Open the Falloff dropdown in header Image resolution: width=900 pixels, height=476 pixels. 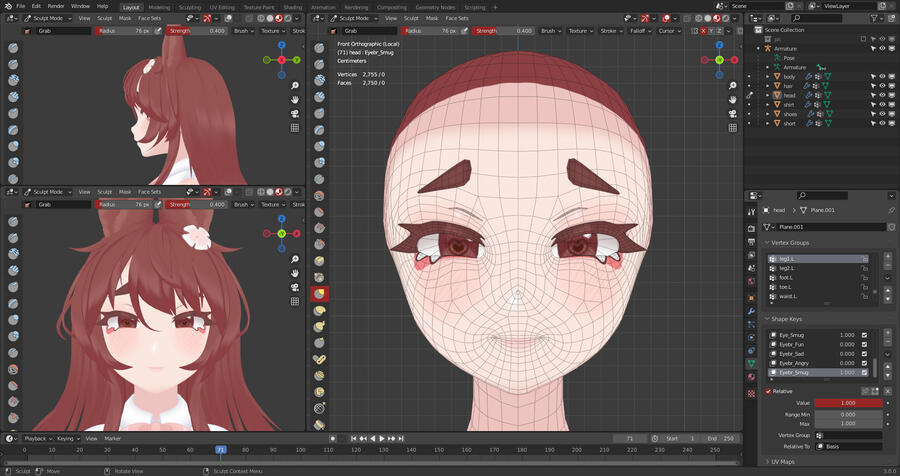pos(637,31)
